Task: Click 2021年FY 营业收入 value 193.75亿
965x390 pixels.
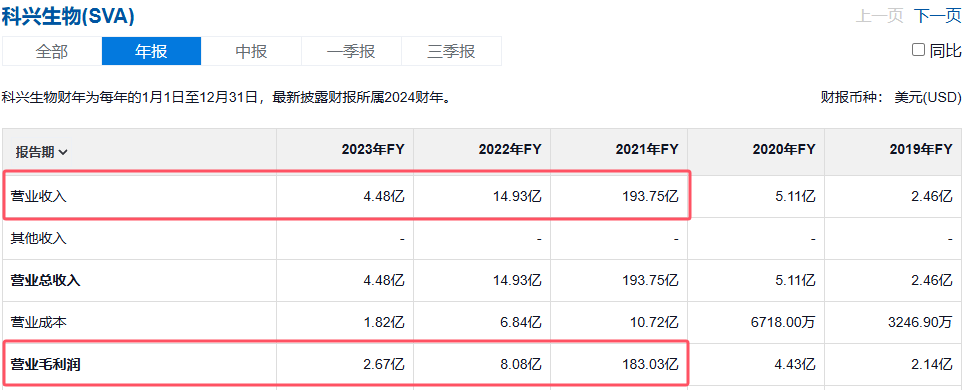Action: click(x=650, y=197)
